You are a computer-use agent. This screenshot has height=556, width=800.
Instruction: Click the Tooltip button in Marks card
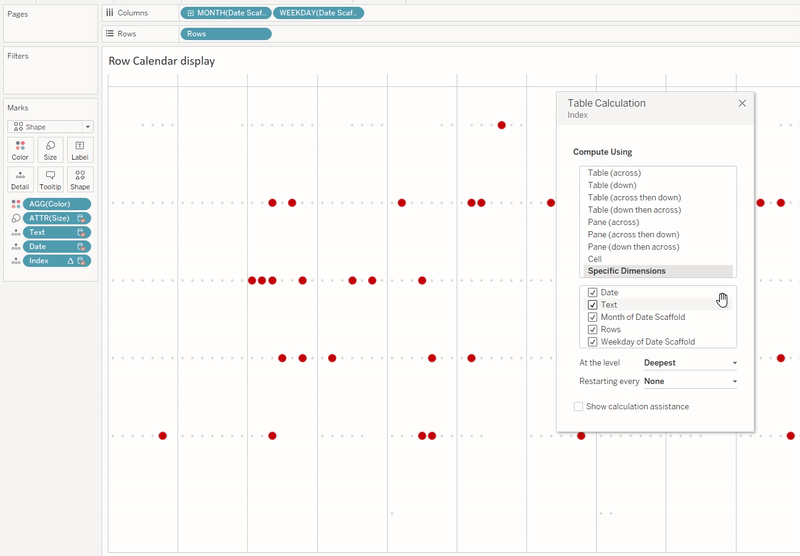click(x=50, y=180)
